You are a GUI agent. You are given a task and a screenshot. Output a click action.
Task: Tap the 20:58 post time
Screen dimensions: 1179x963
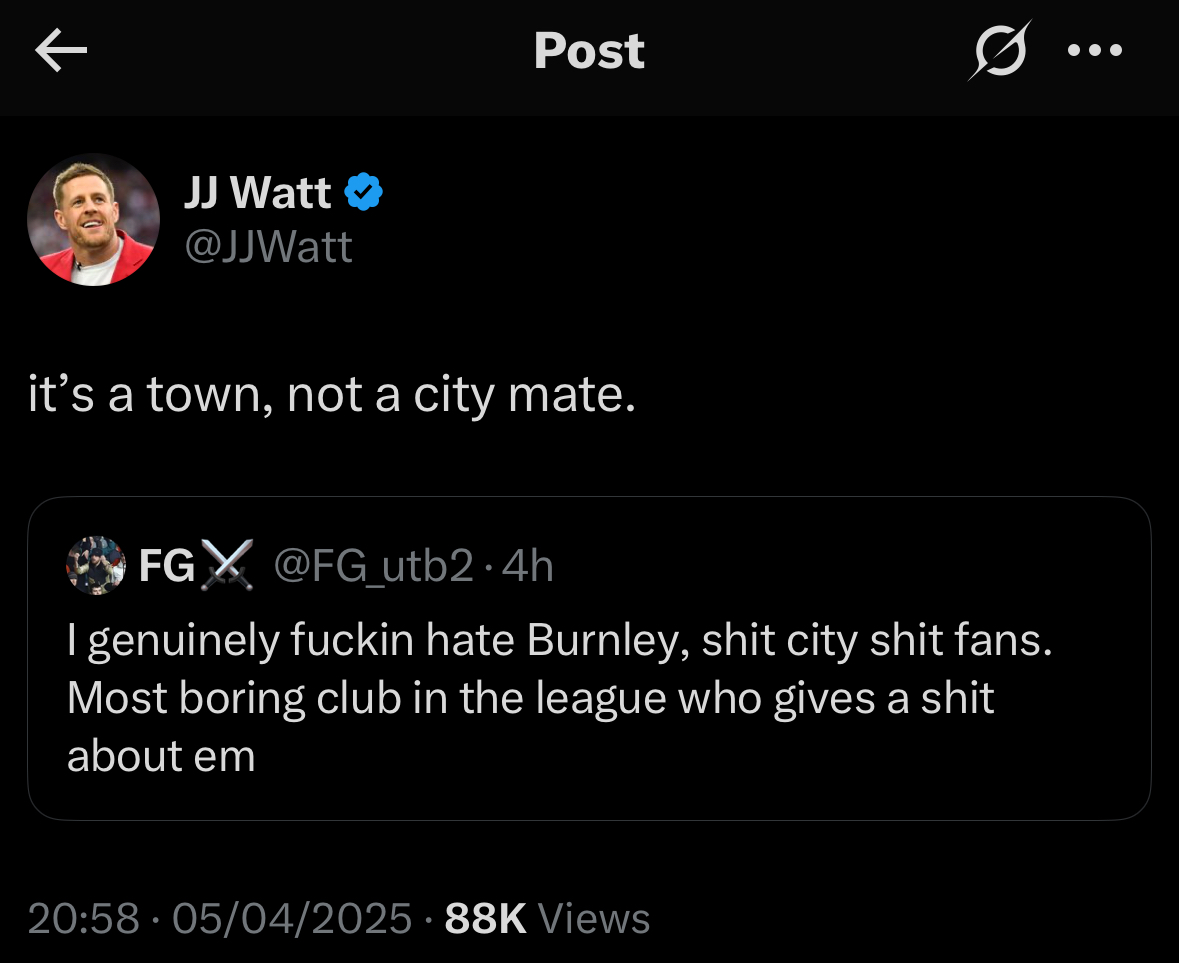click(x=83, y=918)
